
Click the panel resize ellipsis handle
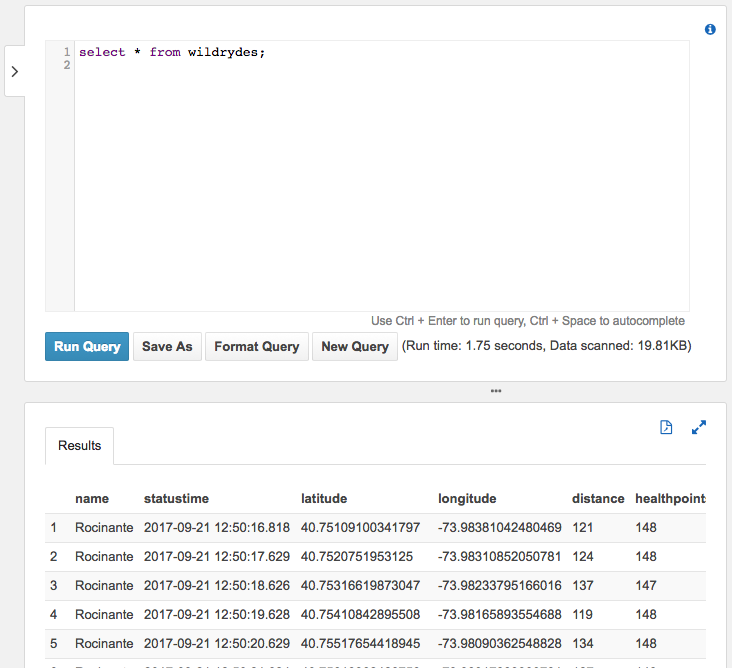click(x=496, y=391)
